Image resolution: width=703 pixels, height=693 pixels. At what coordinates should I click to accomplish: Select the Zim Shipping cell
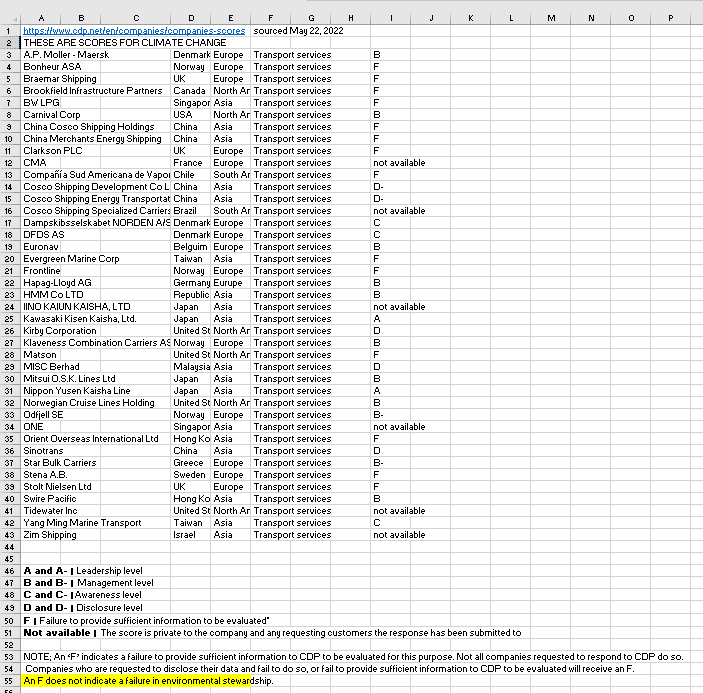[50, 535]
